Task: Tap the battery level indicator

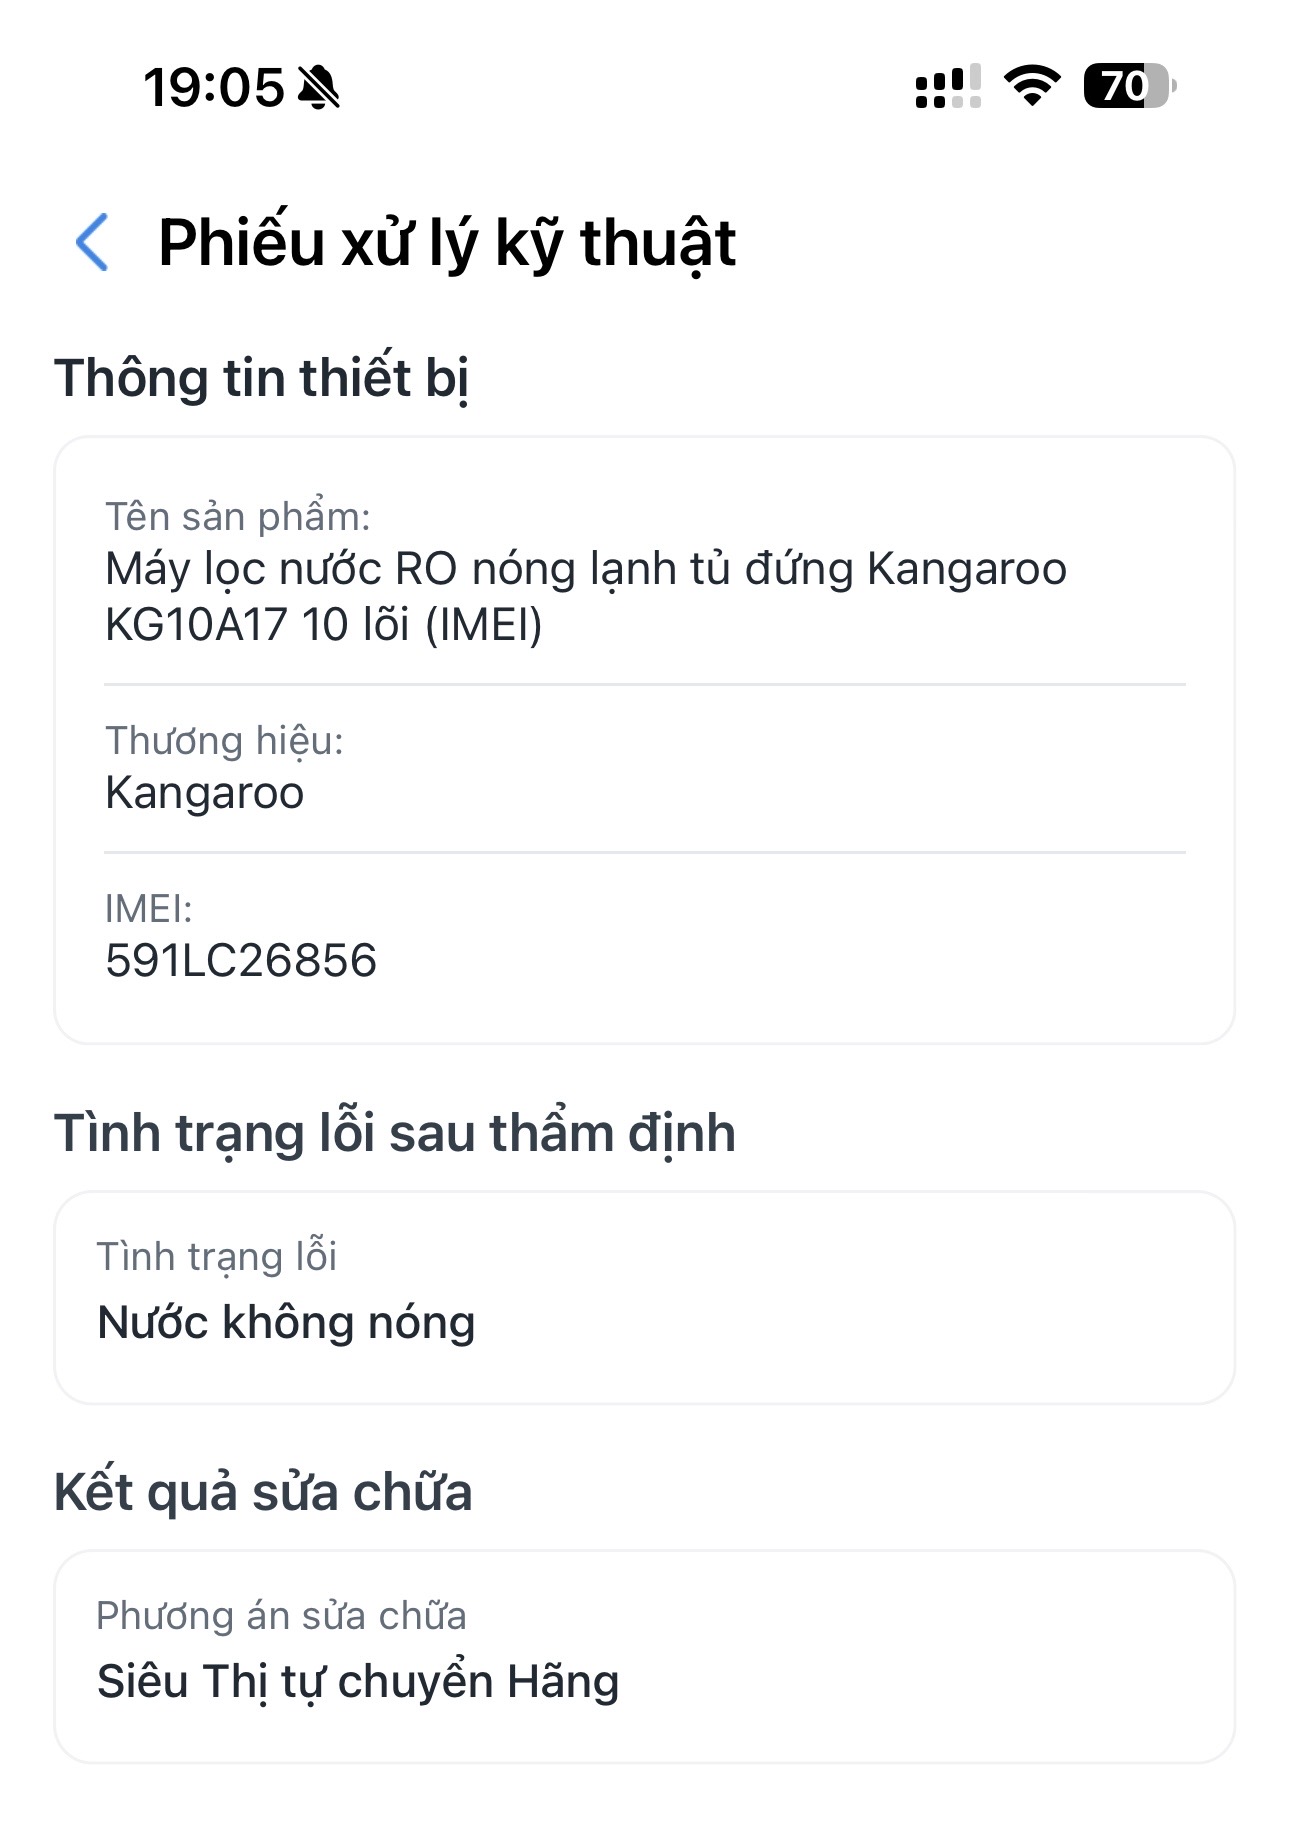Action: click(1129, 86)
